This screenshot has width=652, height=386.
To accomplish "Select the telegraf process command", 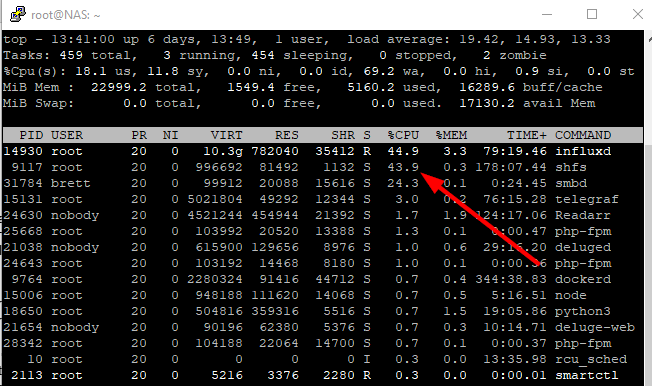I will (x=587, y=199).
